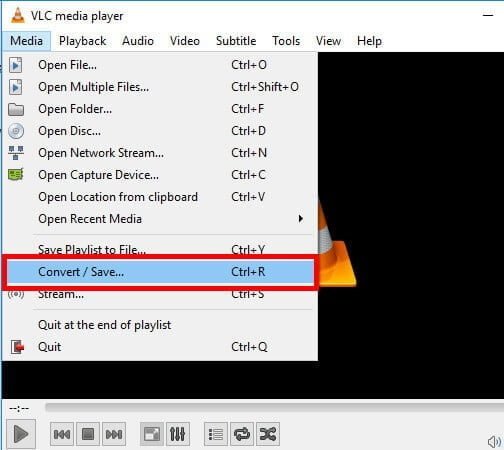
Task: Click the Previous media button
Action: click(62, 434)
